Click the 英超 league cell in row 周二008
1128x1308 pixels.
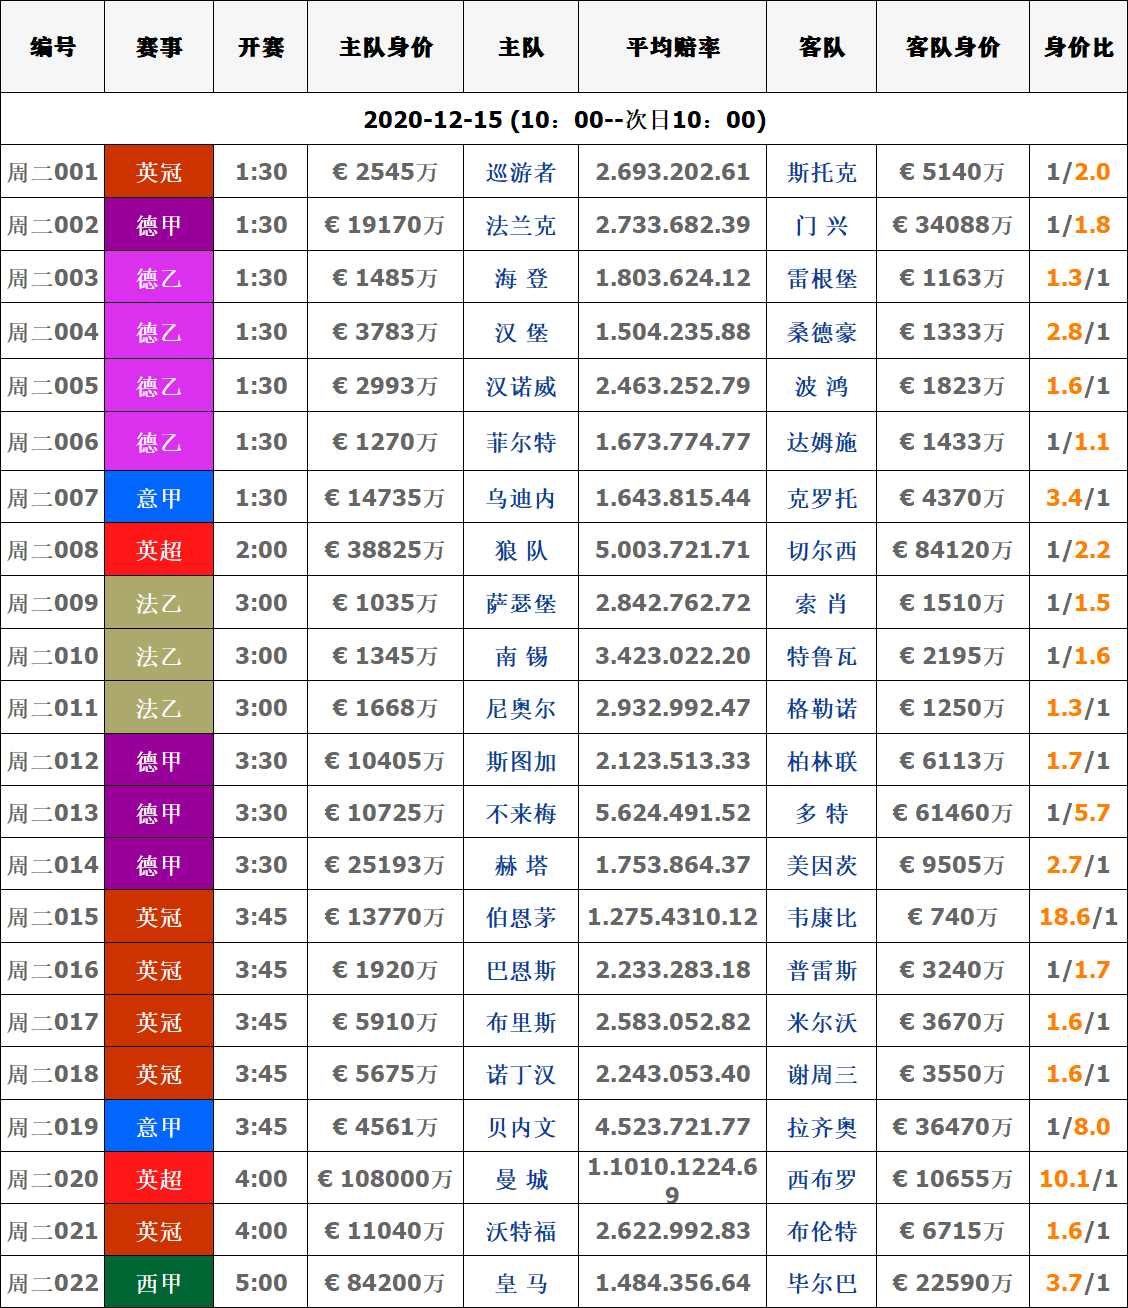159,551
